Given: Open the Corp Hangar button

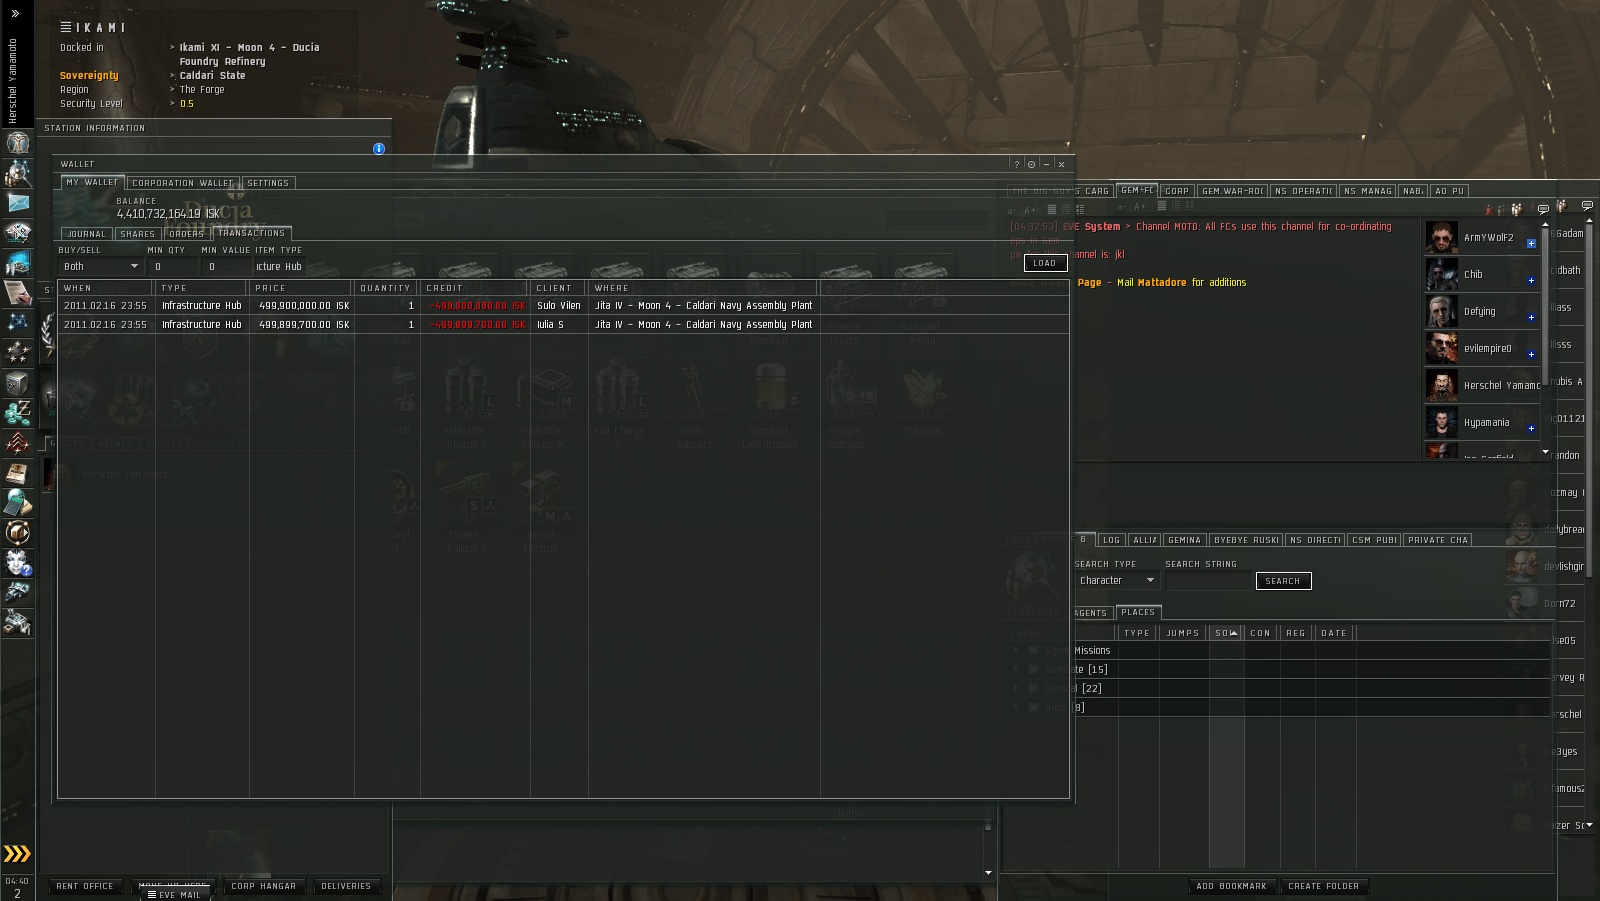Looking at the screenshot, I should pyautogui.click(x=264, y=886).
